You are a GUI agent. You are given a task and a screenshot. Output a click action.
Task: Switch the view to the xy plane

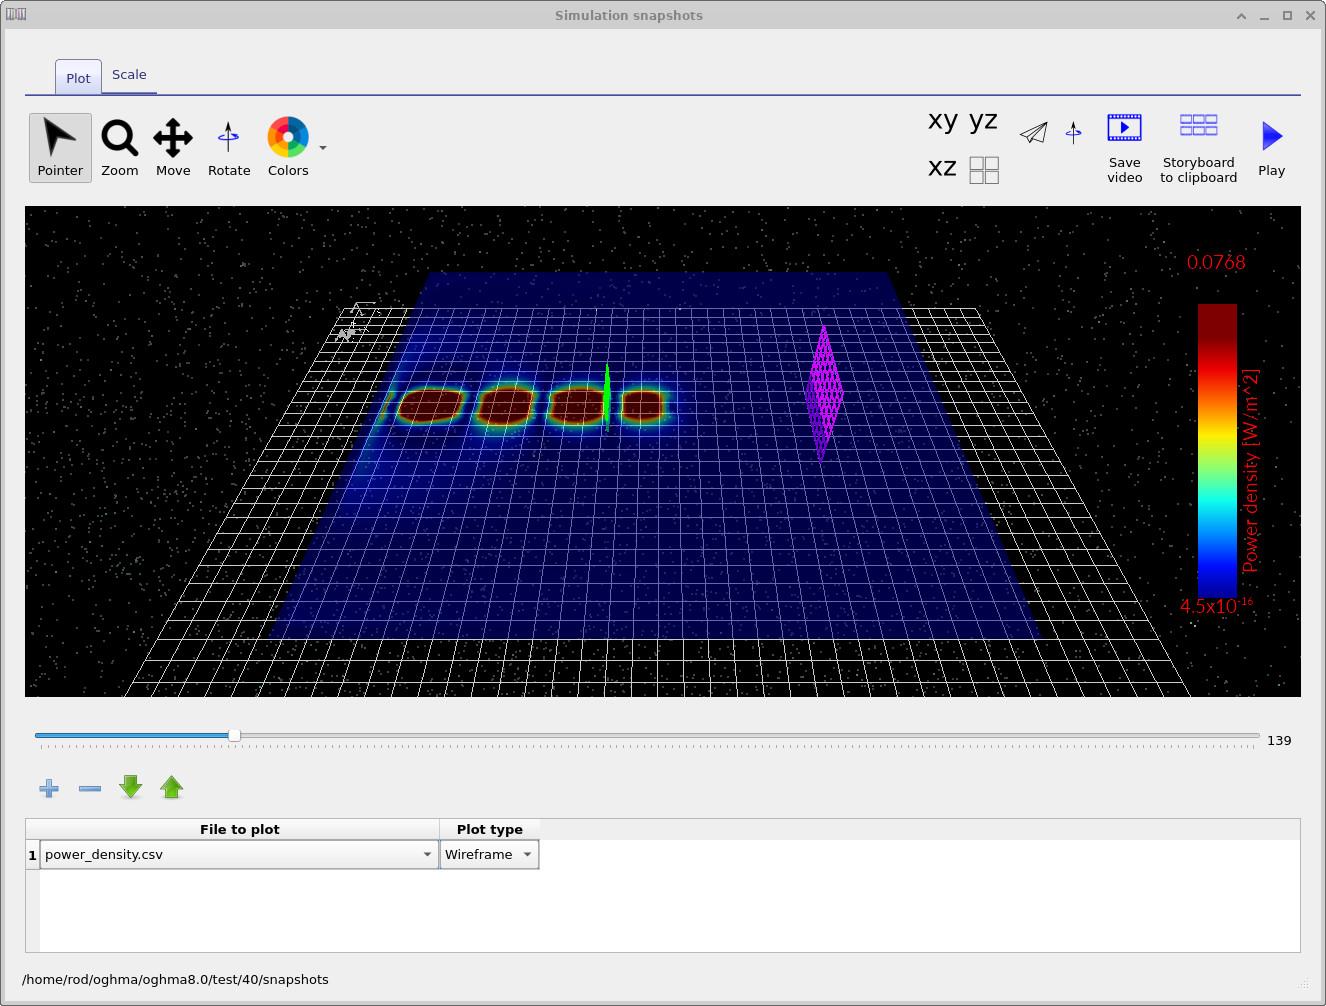pos(941,120)
